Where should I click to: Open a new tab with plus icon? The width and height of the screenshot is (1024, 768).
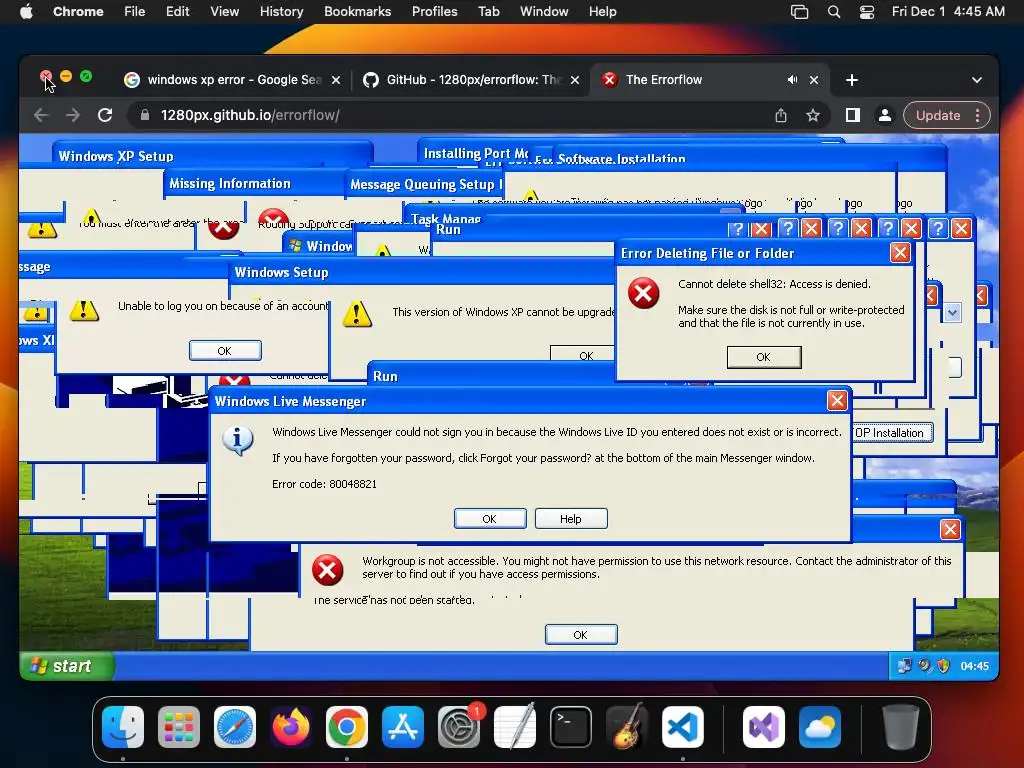852,80
